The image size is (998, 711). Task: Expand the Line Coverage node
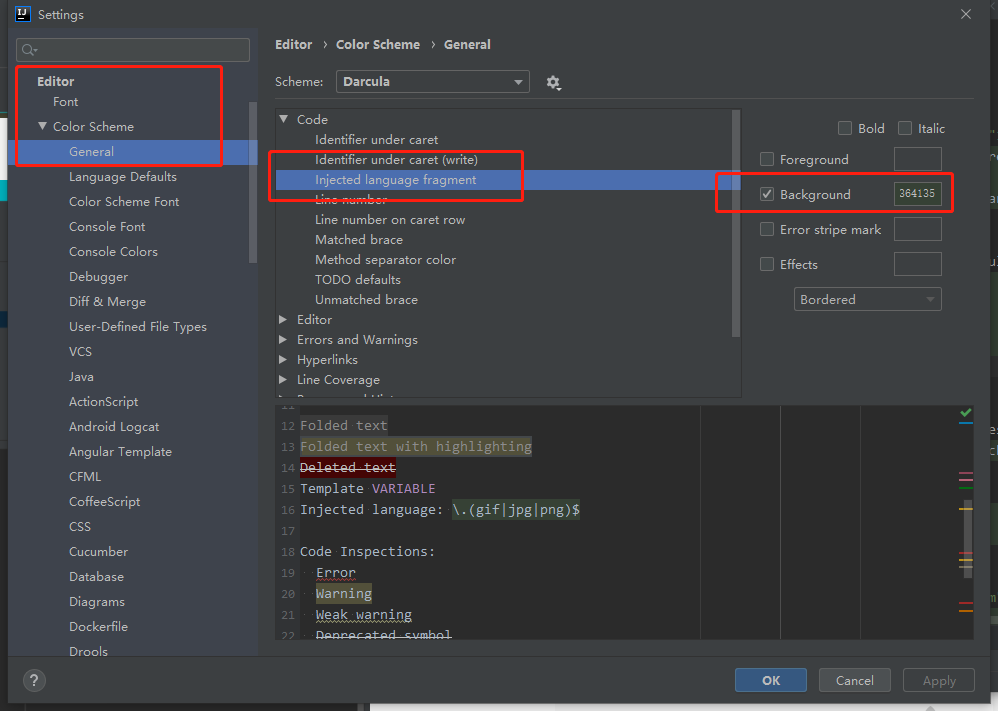[x=283, y=379]
